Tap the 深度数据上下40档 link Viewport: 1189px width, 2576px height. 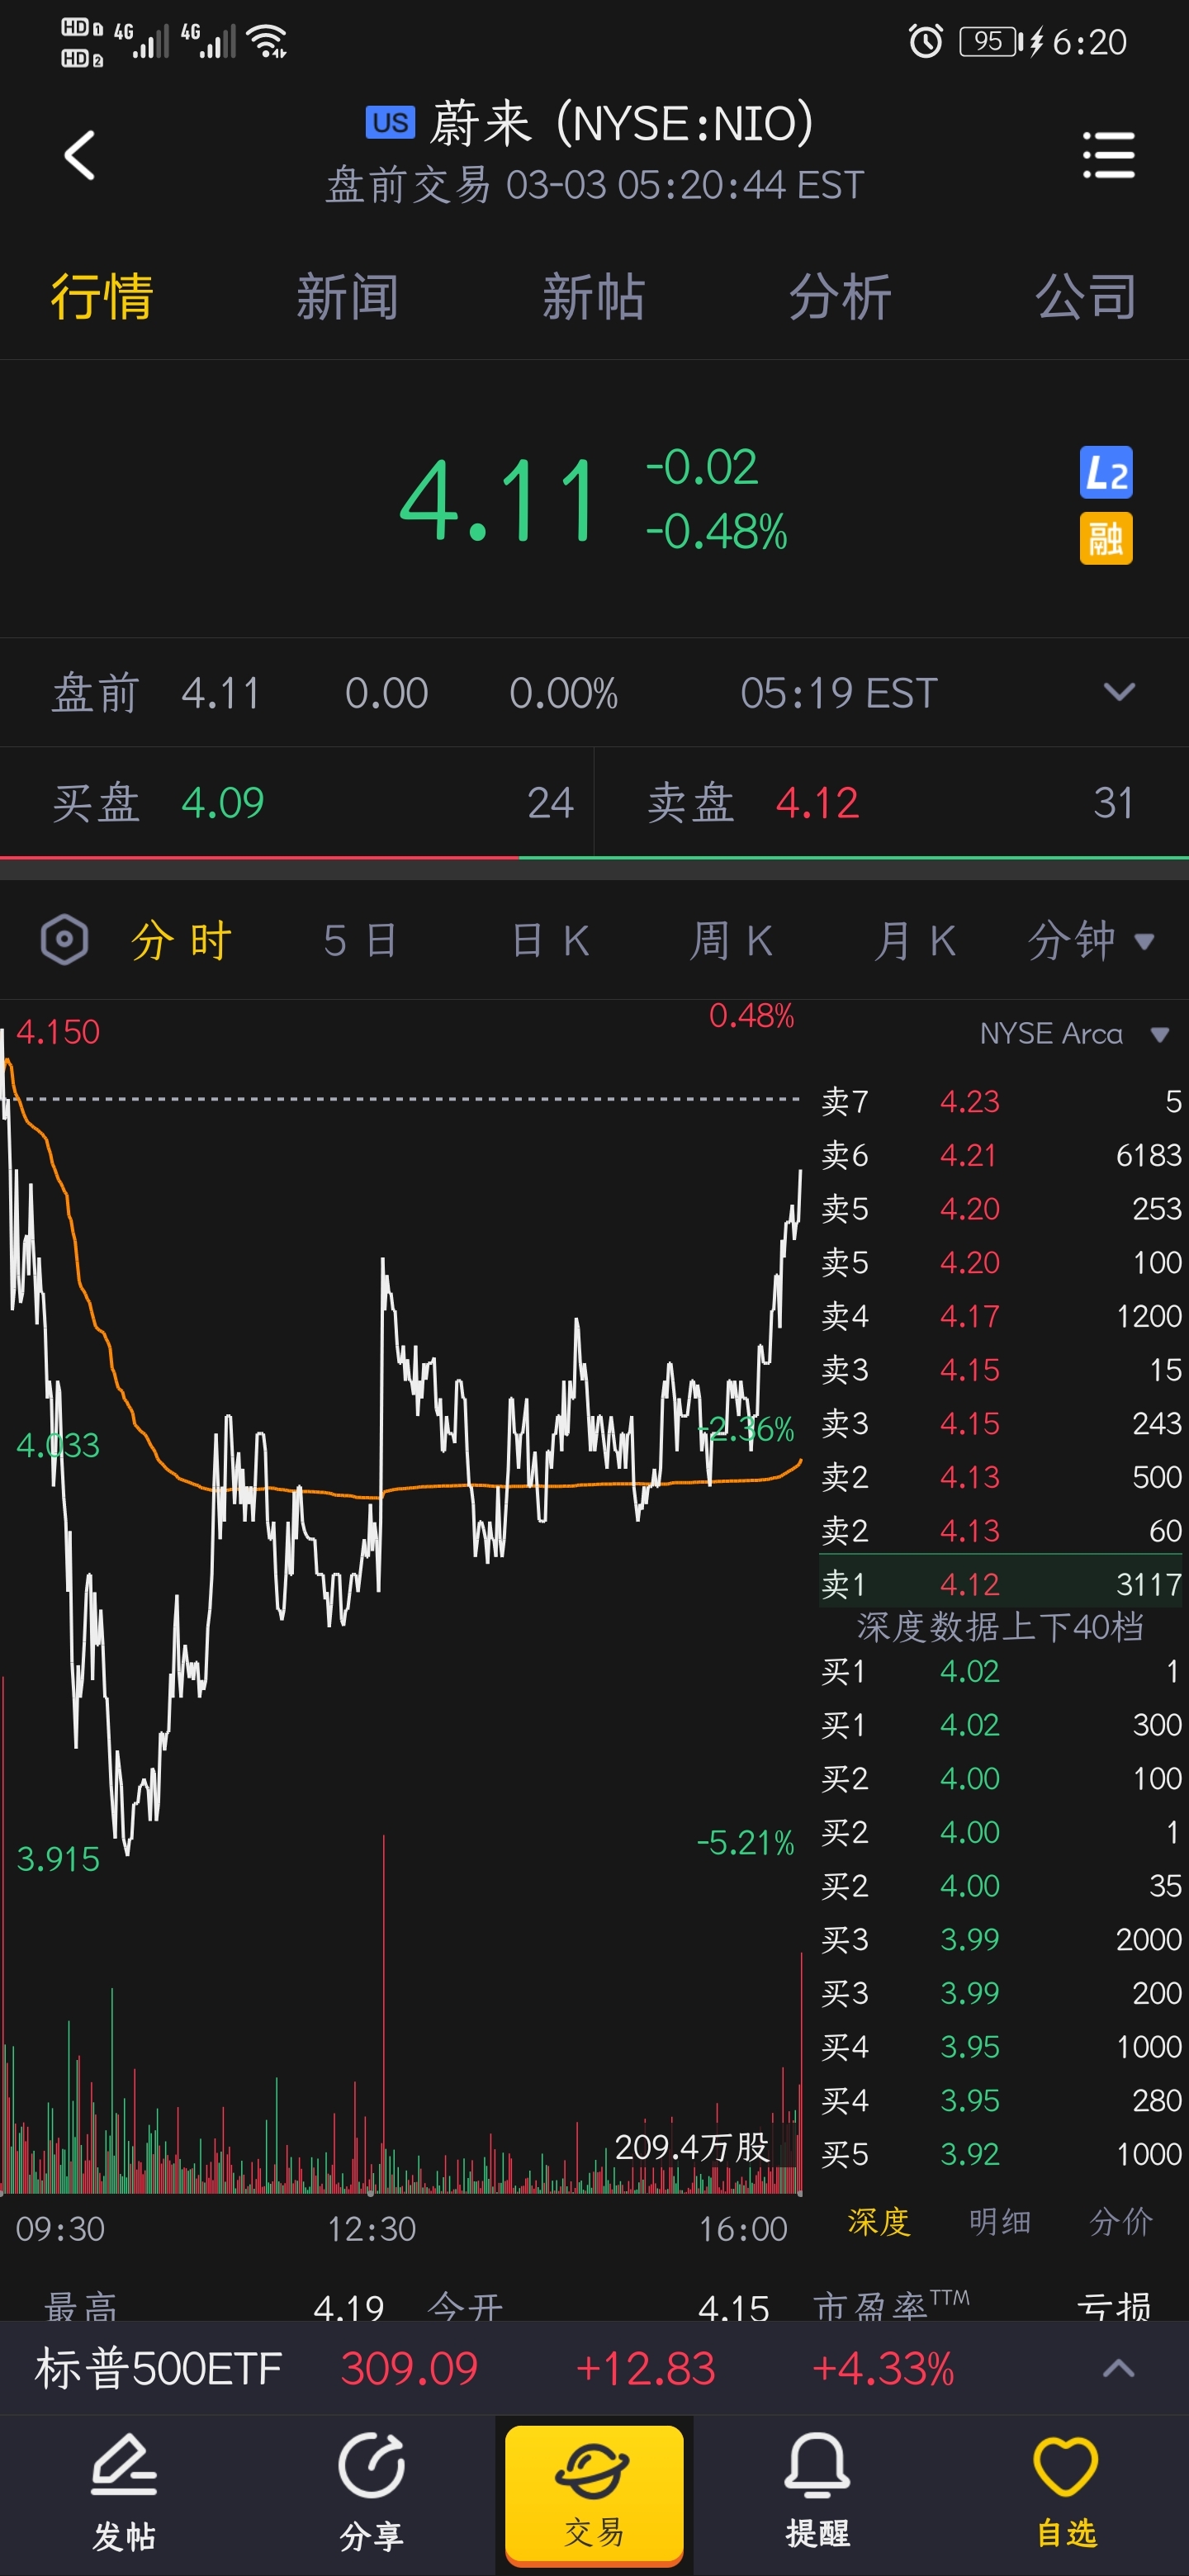click(1000, 1627)
